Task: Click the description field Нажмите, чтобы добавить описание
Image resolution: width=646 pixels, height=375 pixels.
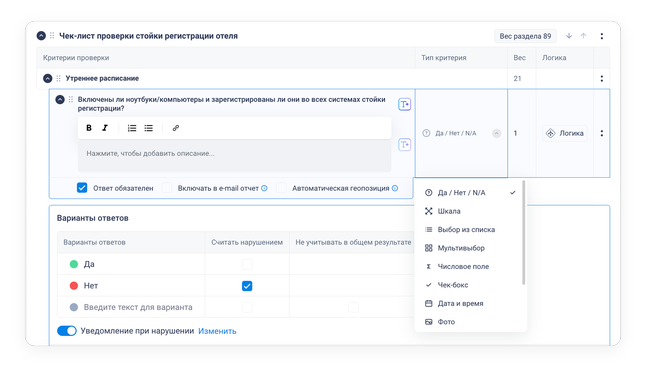Action: 234,155
